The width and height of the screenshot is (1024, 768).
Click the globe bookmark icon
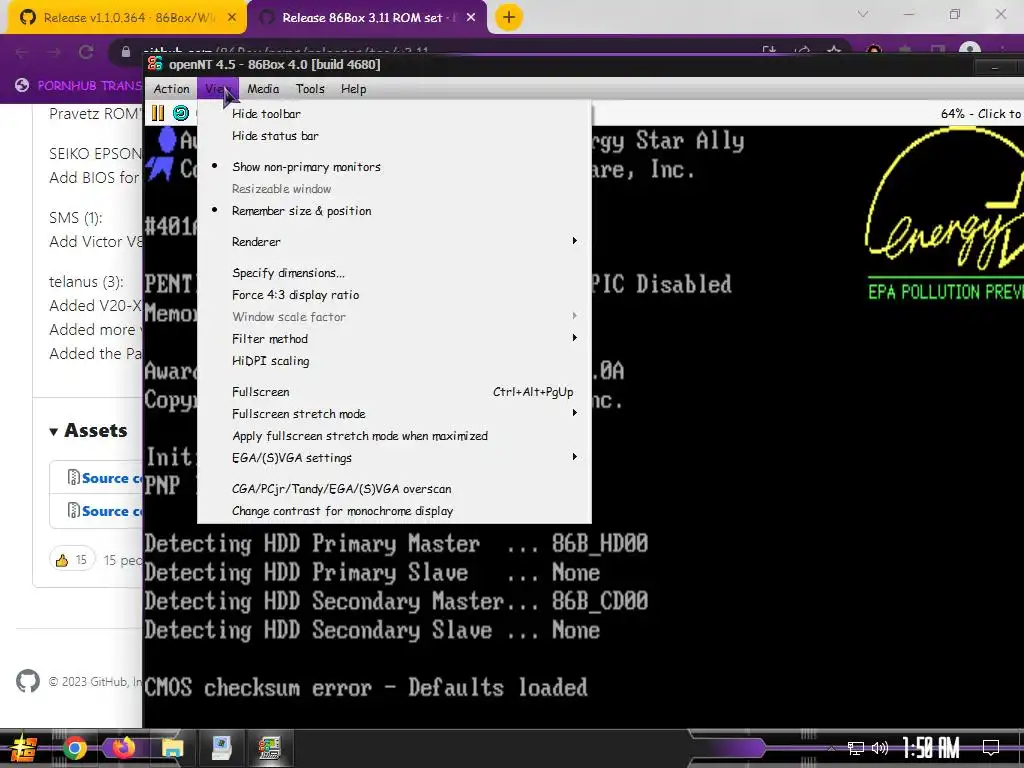click(22, 85)
